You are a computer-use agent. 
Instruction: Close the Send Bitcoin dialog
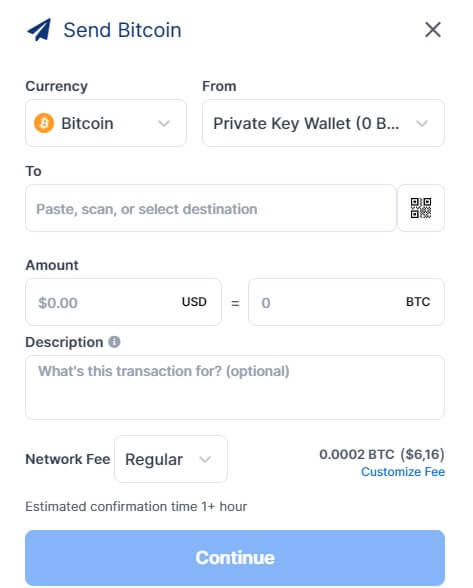click(432, 29)
